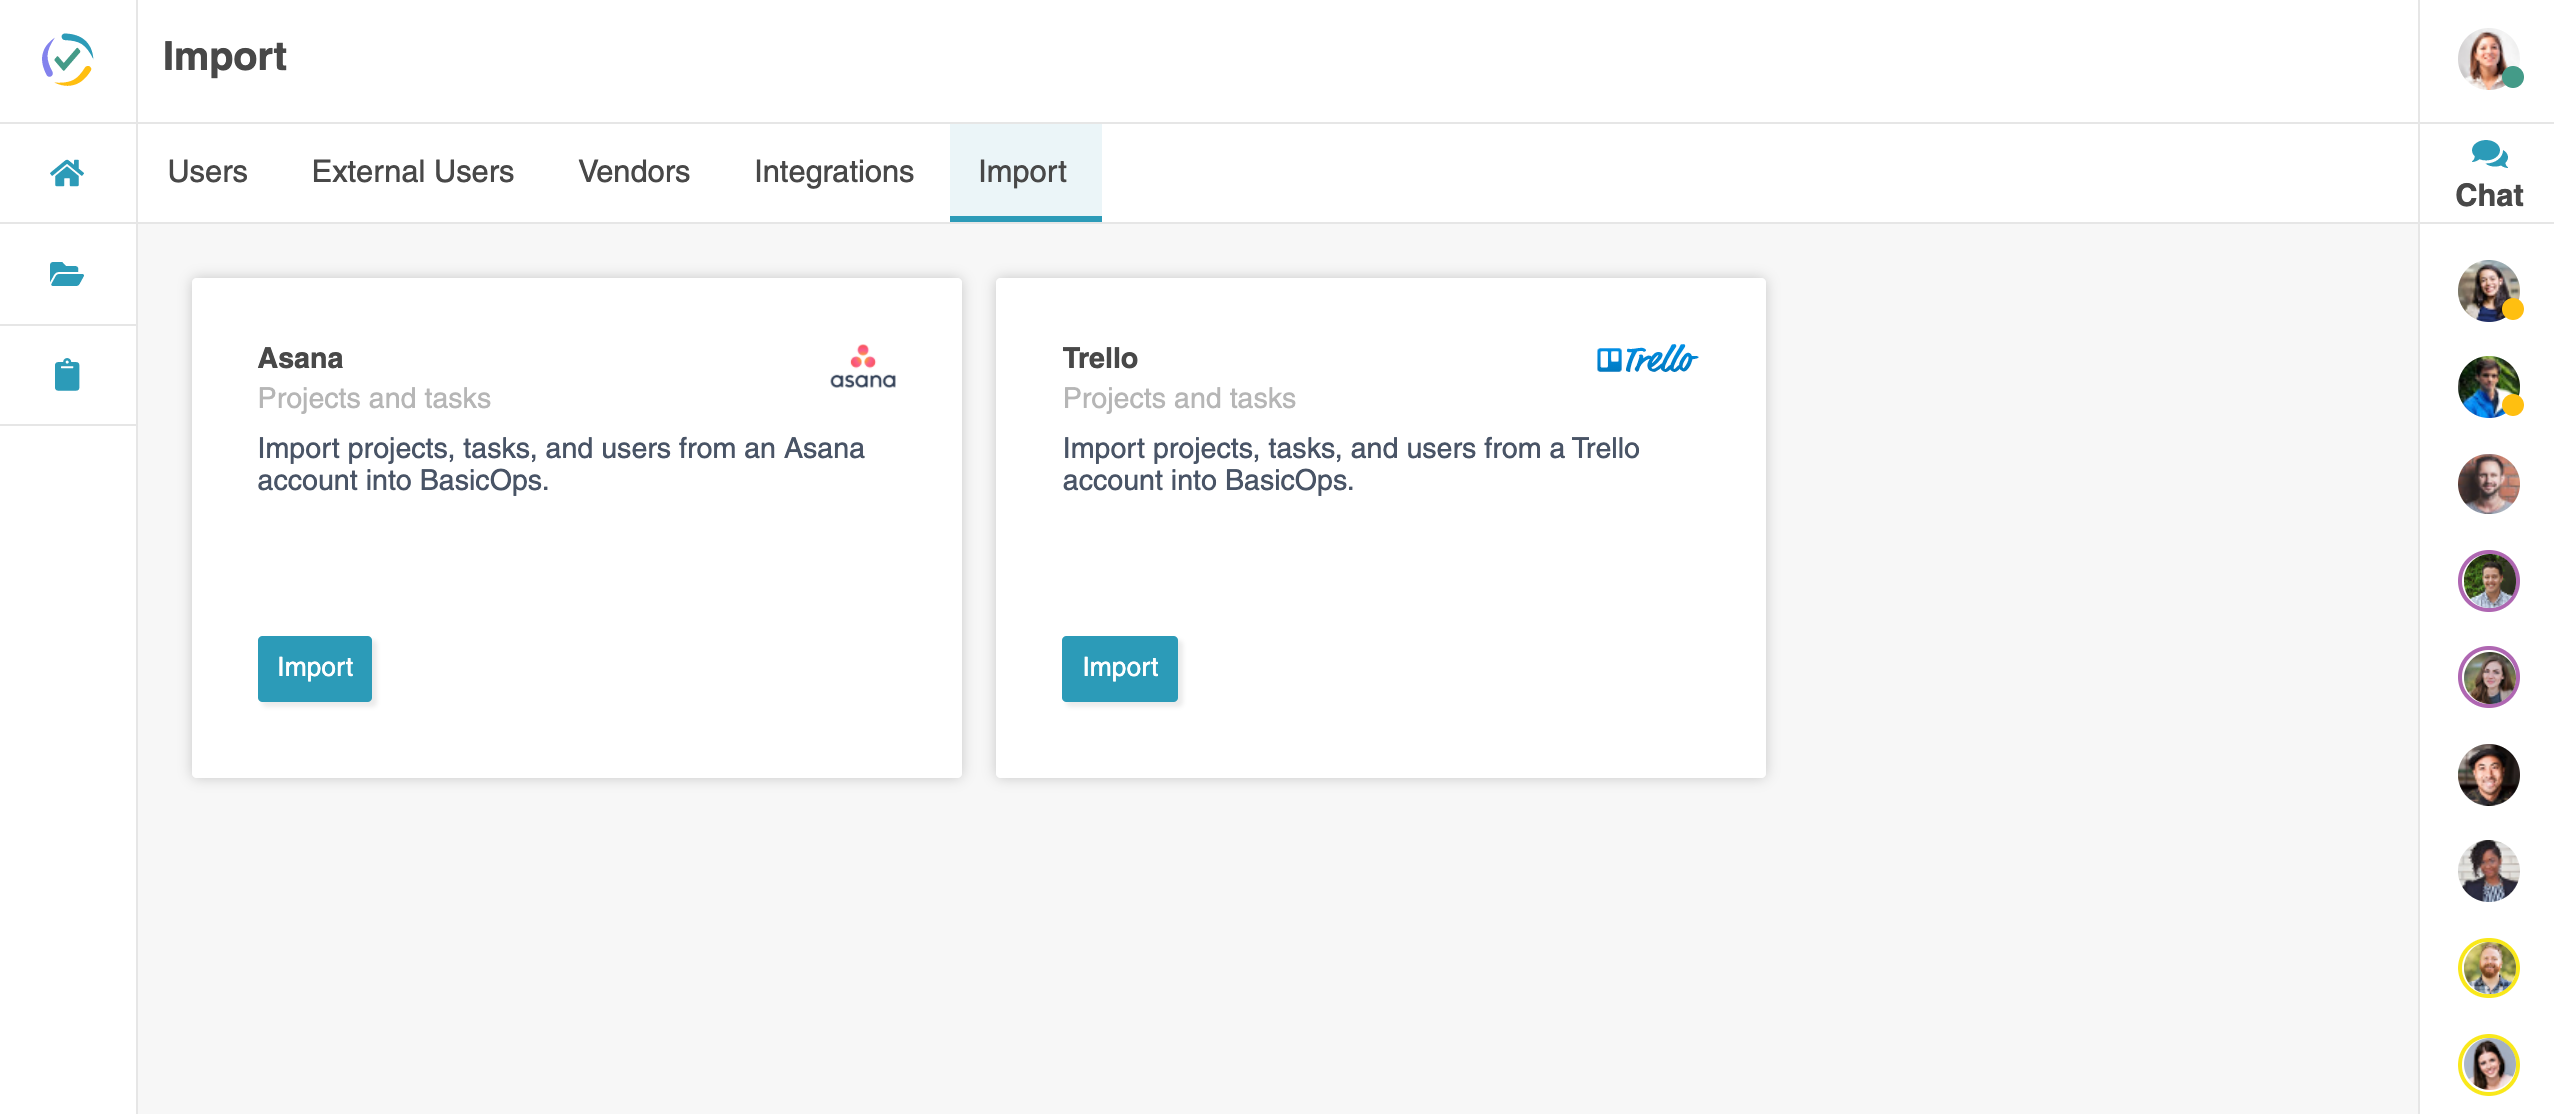Open the clipboard tasks sidebar icon
The height and width of the screenshot is (1114, 2554).
pyautogui.click(x=67, y=375)
